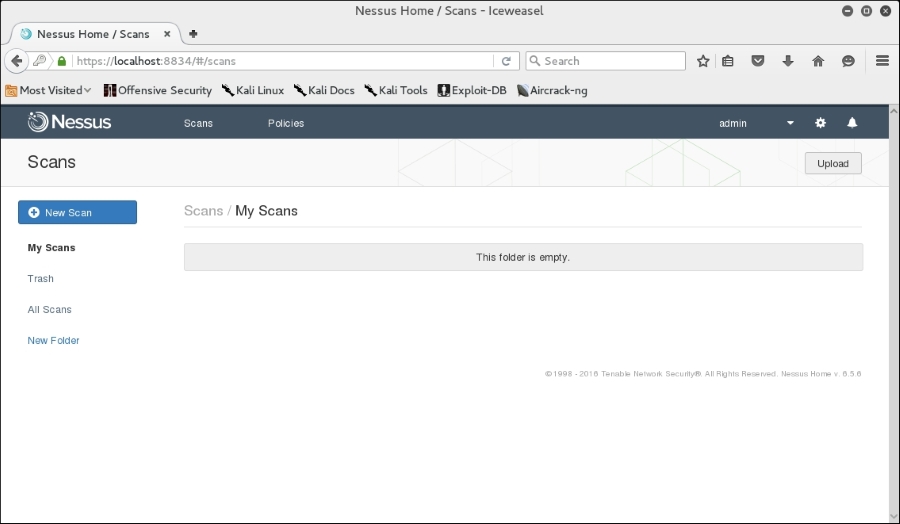The width and height of the screenshot is (900, 524).
Task: Open Offensive Security bookmark
Action: tap(158, 90)
